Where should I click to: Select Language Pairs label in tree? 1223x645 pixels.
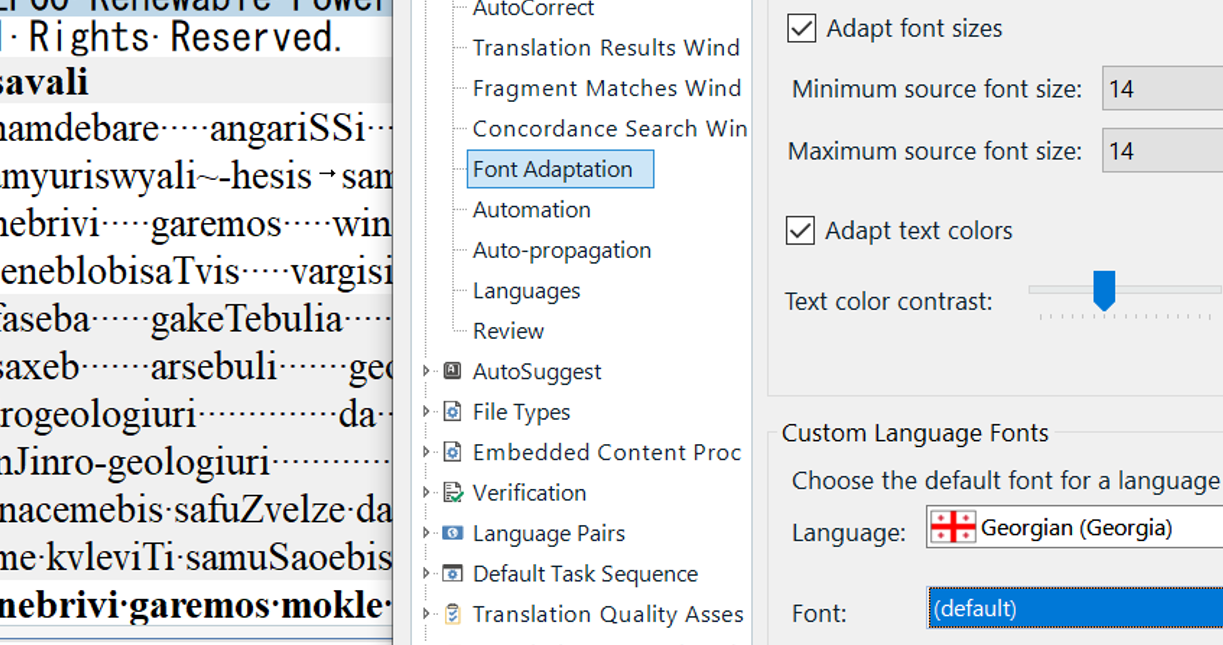click(548, 534)
